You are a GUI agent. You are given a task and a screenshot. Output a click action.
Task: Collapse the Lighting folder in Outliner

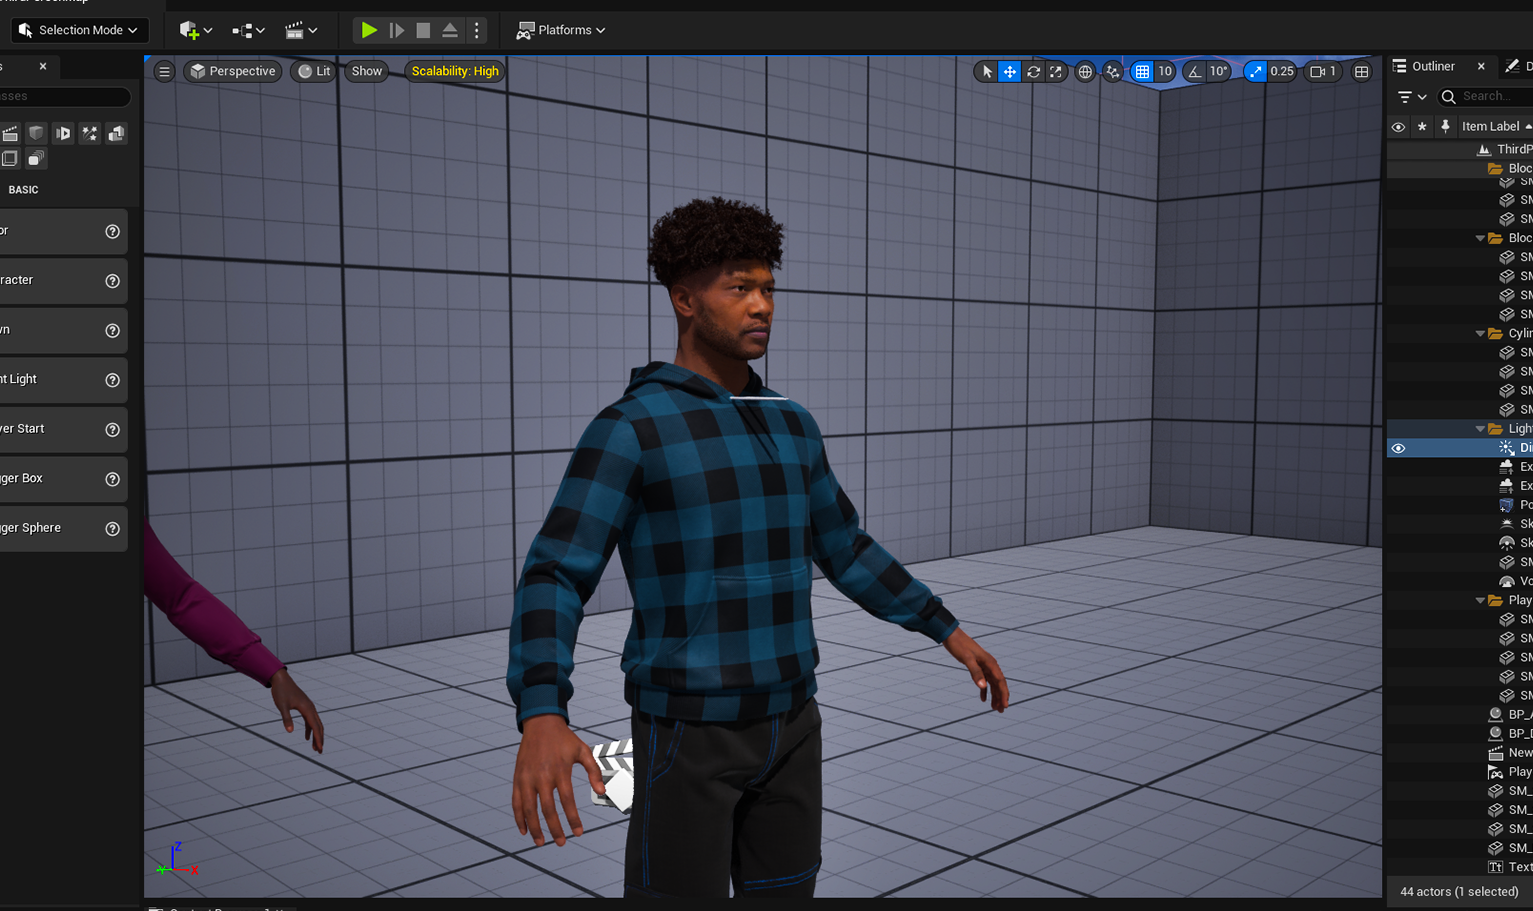(x=1480, y=429)
